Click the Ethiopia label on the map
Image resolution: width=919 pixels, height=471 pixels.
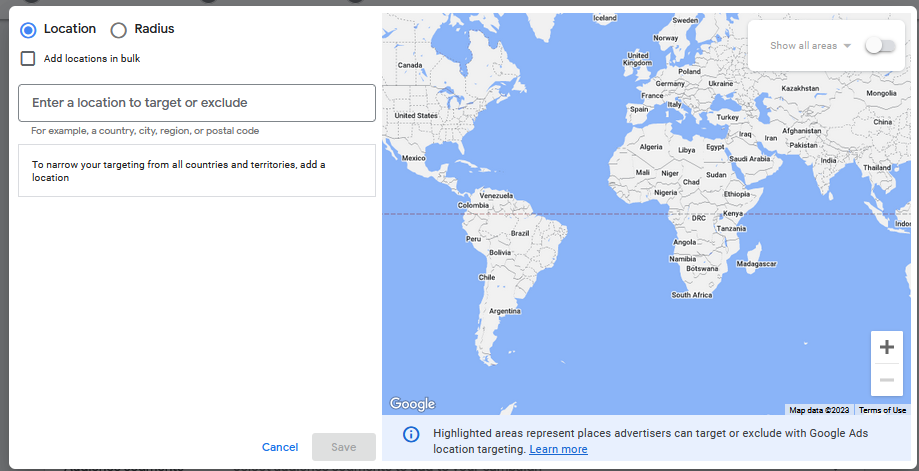click(737, 194)
